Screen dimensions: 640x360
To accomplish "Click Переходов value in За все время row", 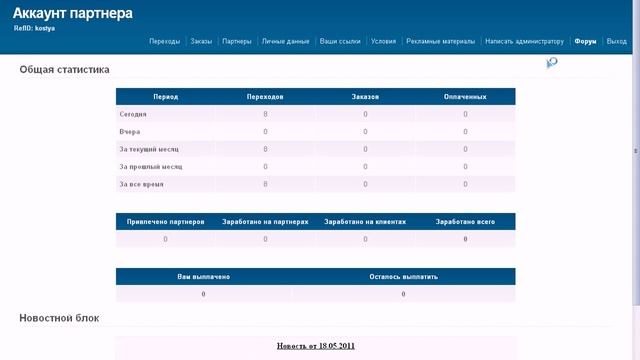I will pos(265,184).
